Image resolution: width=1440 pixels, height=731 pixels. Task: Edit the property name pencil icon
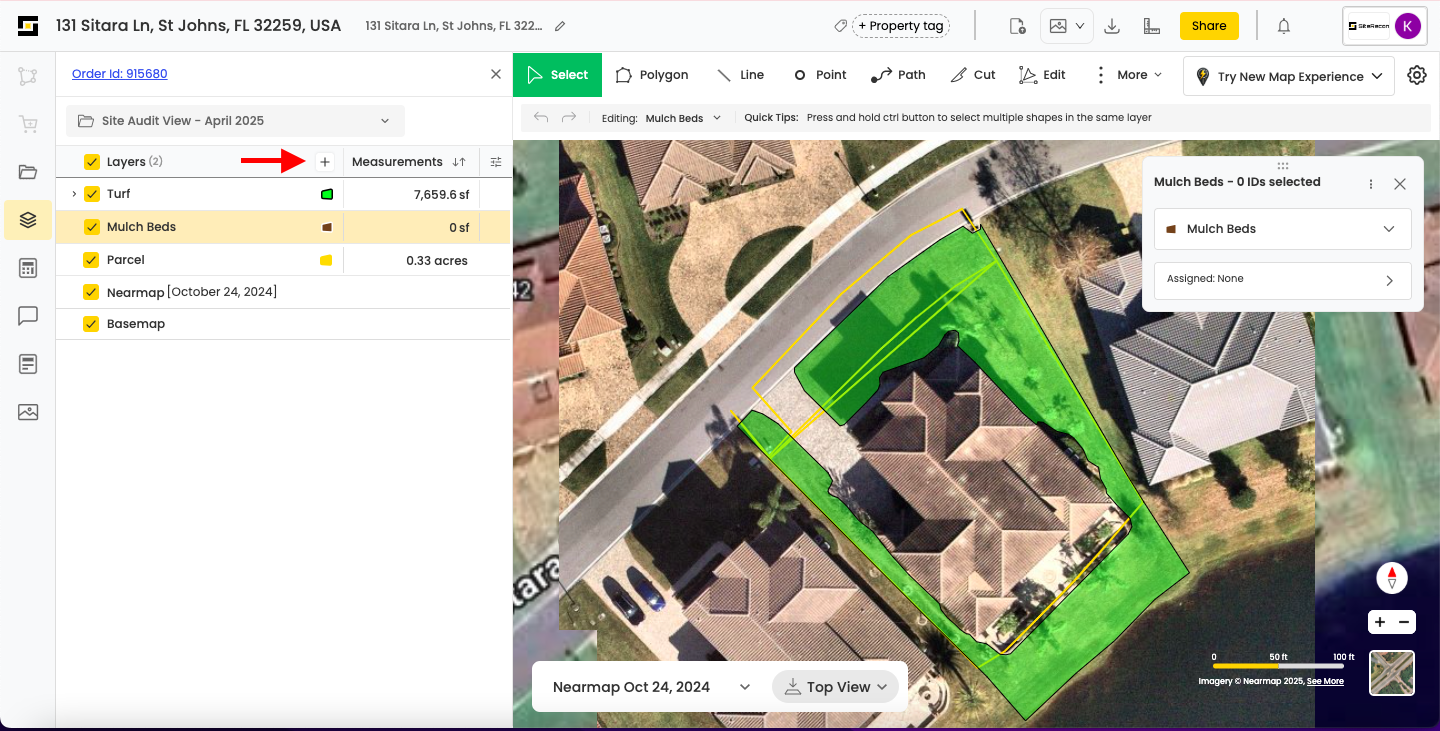pyautogui.click(x=560, y=26)
